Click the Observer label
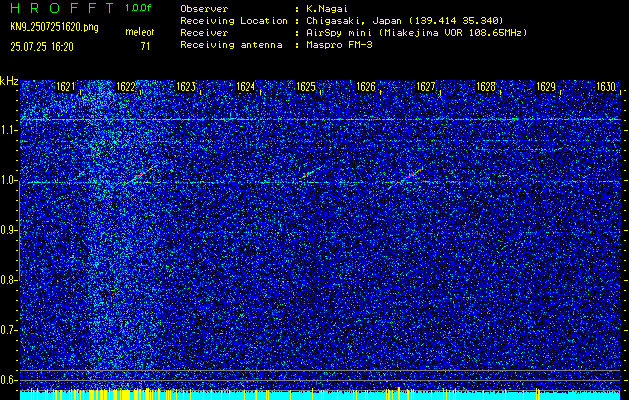The image size is (629, 400). click(x=204, y=9)
